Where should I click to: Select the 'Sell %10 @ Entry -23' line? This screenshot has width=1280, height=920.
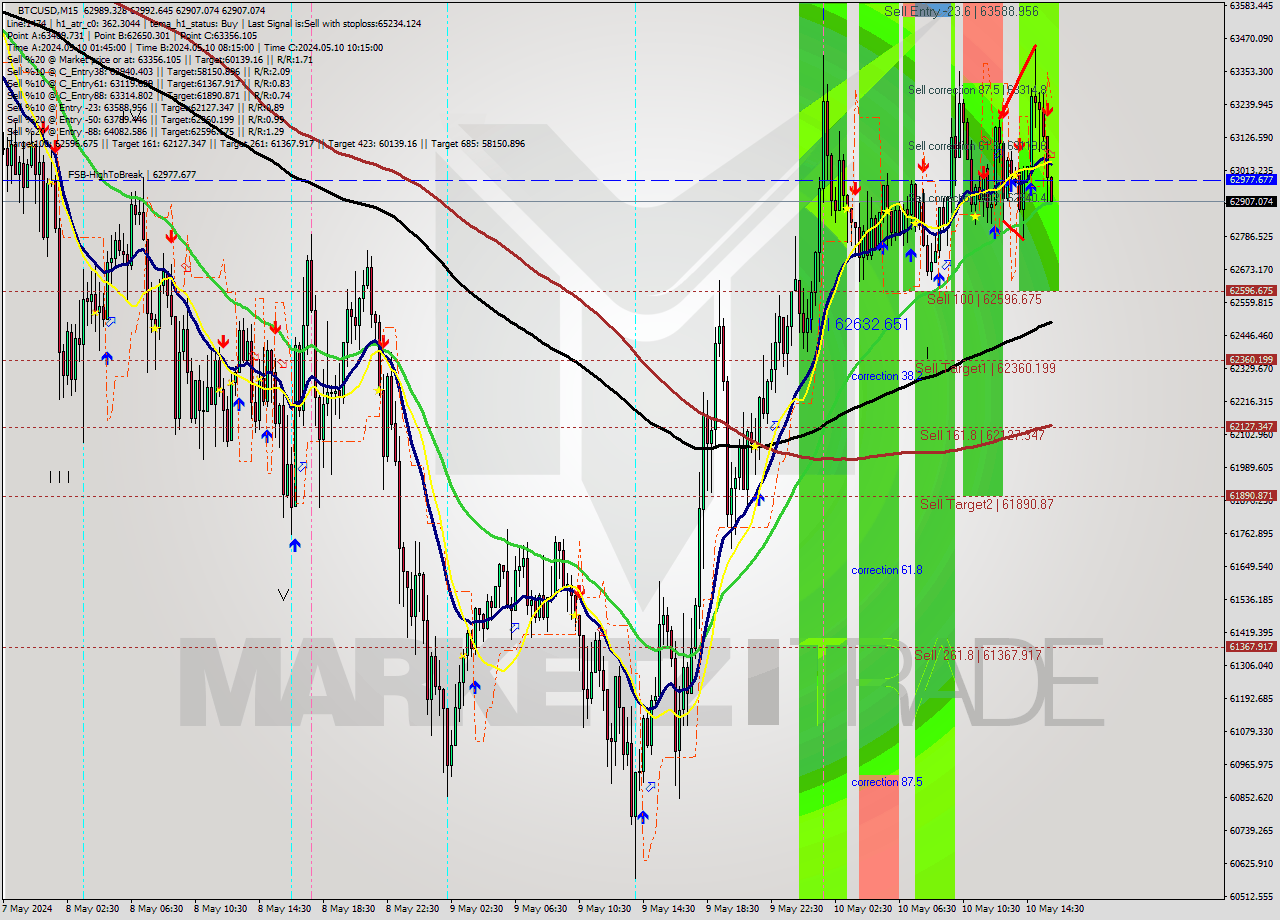coord(146,108)
